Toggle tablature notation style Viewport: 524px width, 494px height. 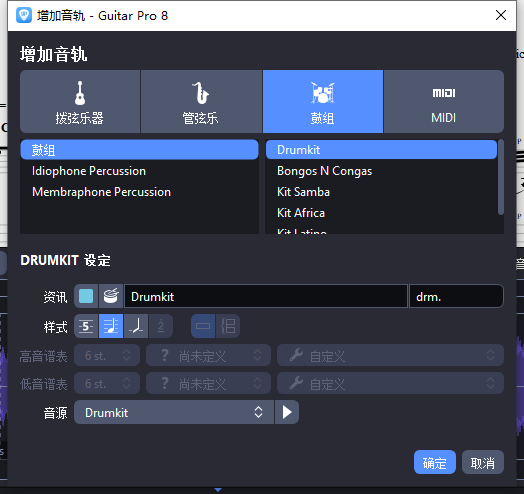point(86,326)
